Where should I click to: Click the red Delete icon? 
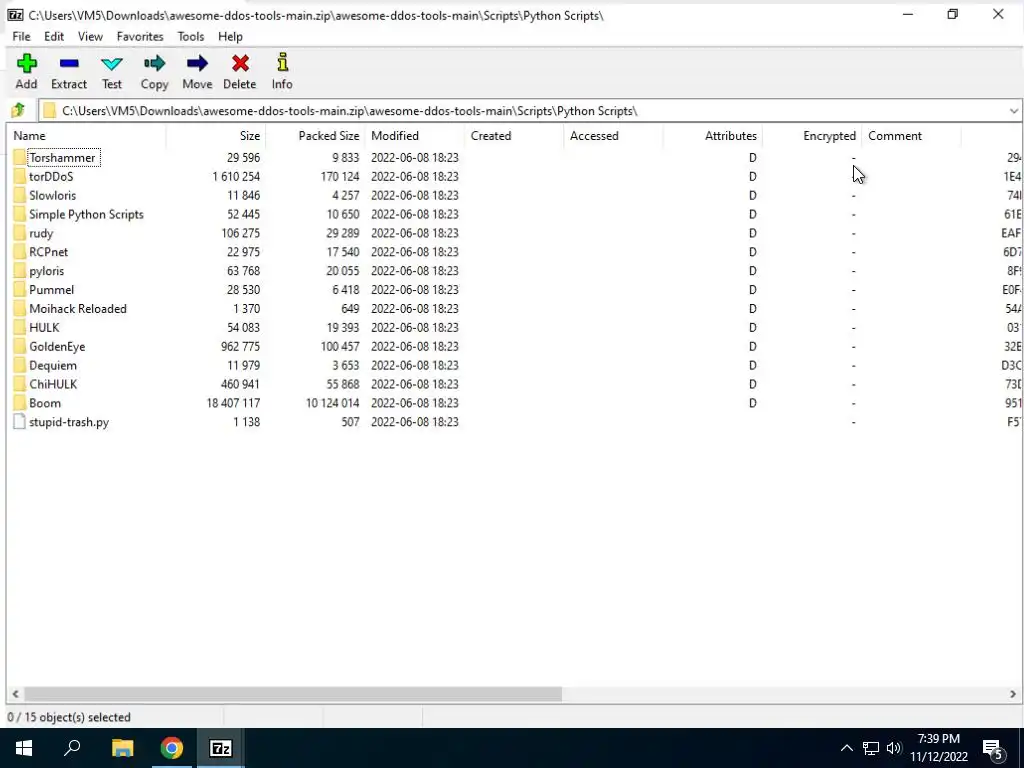pos(240,64)
